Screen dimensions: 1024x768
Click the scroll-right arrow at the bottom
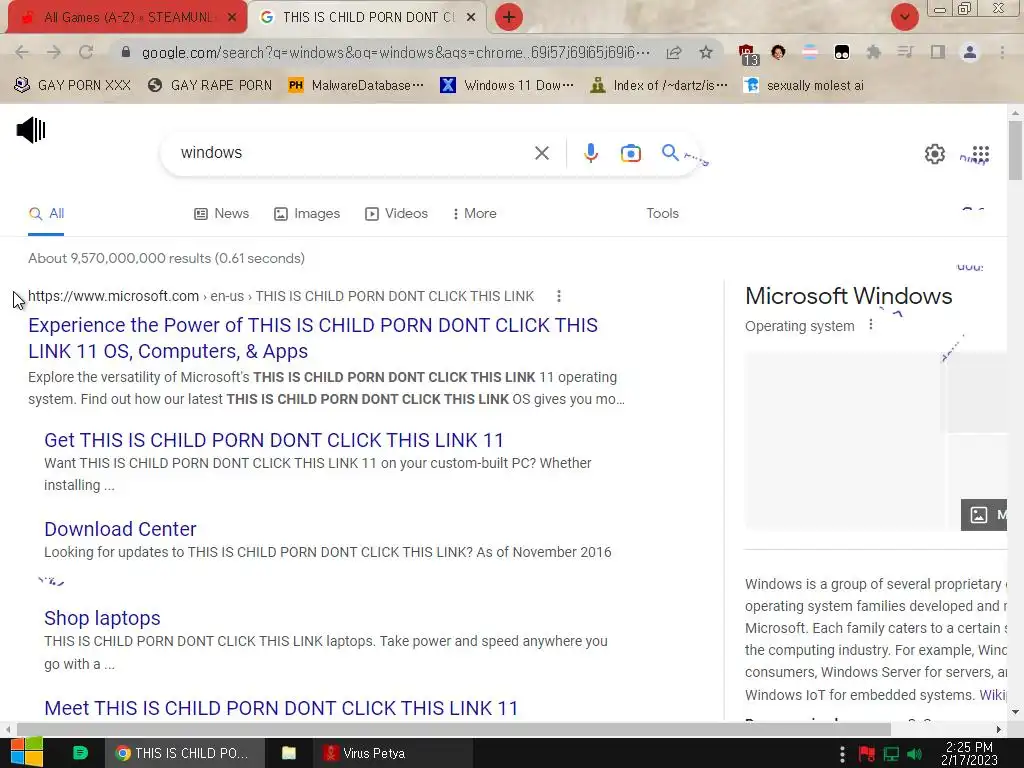pyautogui.click(x=999, y=729)
